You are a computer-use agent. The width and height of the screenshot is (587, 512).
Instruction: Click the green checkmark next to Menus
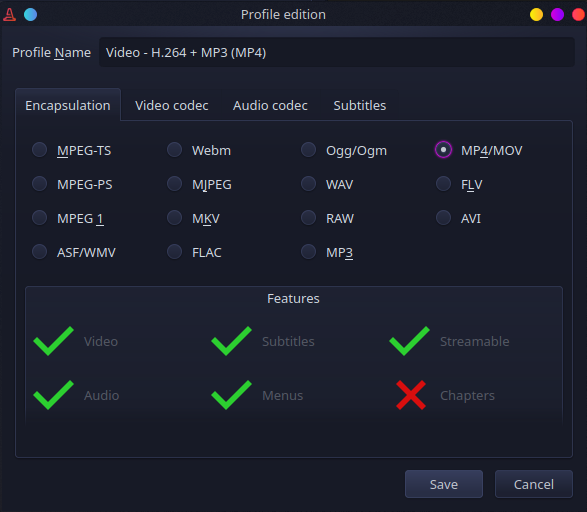pyautogui.click(x=231, y=395)
